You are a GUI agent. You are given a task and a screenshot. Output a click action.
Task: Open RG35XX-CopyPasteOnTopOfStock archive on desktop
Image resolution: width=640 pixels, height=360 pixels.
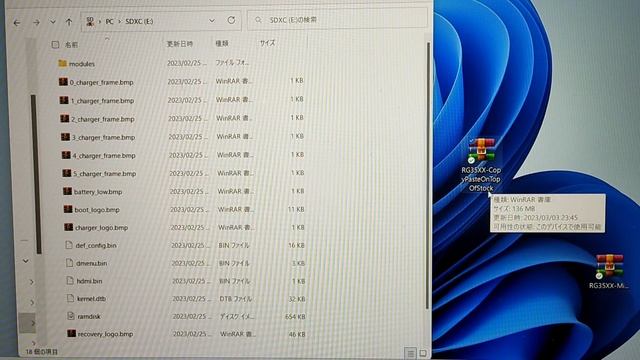[x=481, y=164]
